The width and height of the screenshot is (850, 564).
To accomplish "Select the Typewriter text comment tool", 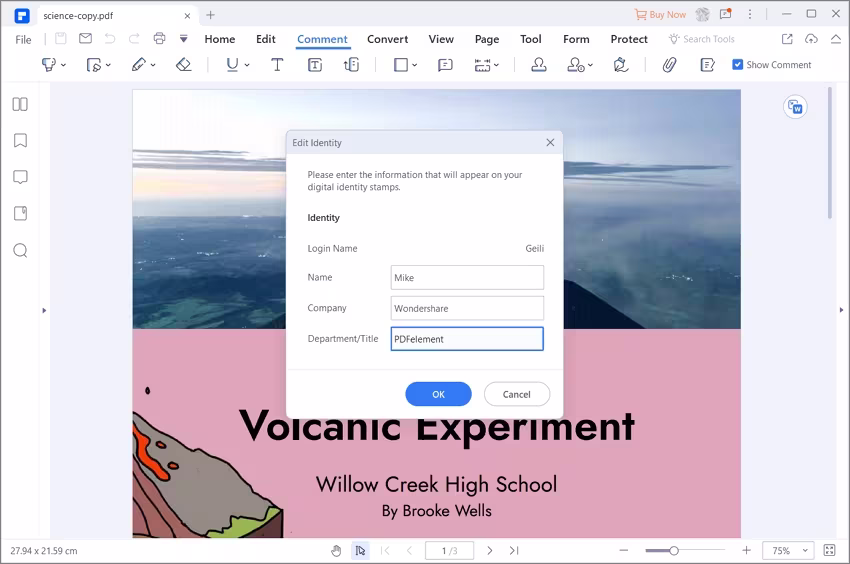I will pyautogui.click(x=277, y=65).
